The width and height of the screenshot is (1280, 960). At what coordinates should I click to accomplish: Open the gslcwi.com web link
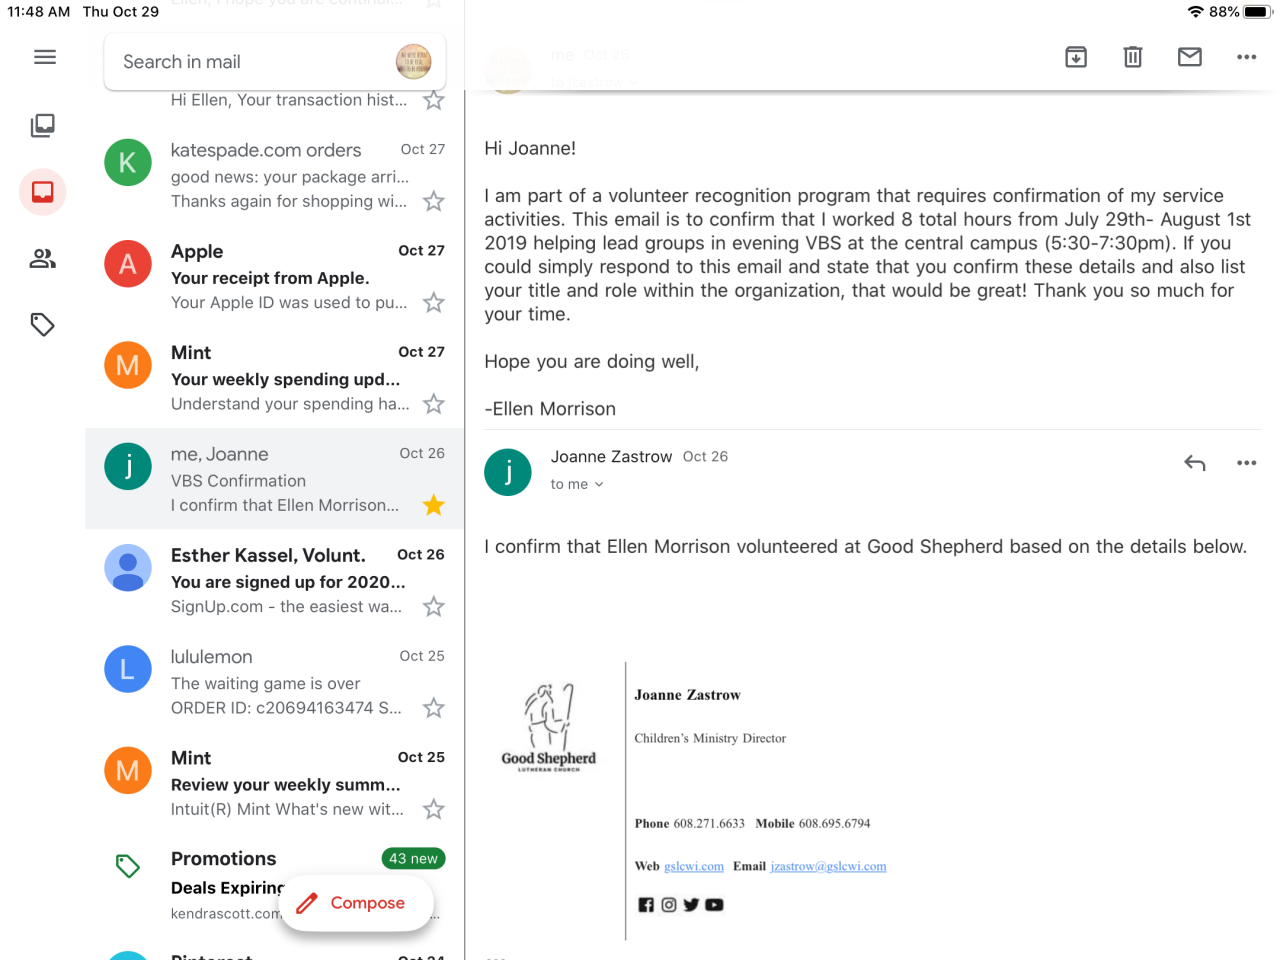(693, 867)
